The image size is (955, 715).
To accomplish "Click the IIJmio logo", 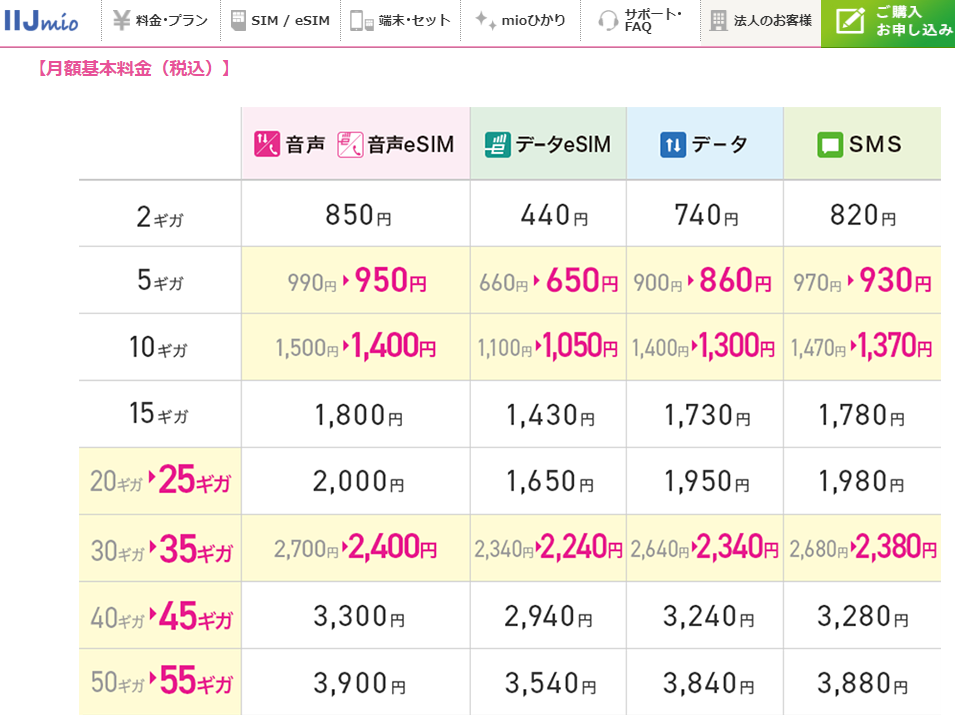I will point(41,21).
